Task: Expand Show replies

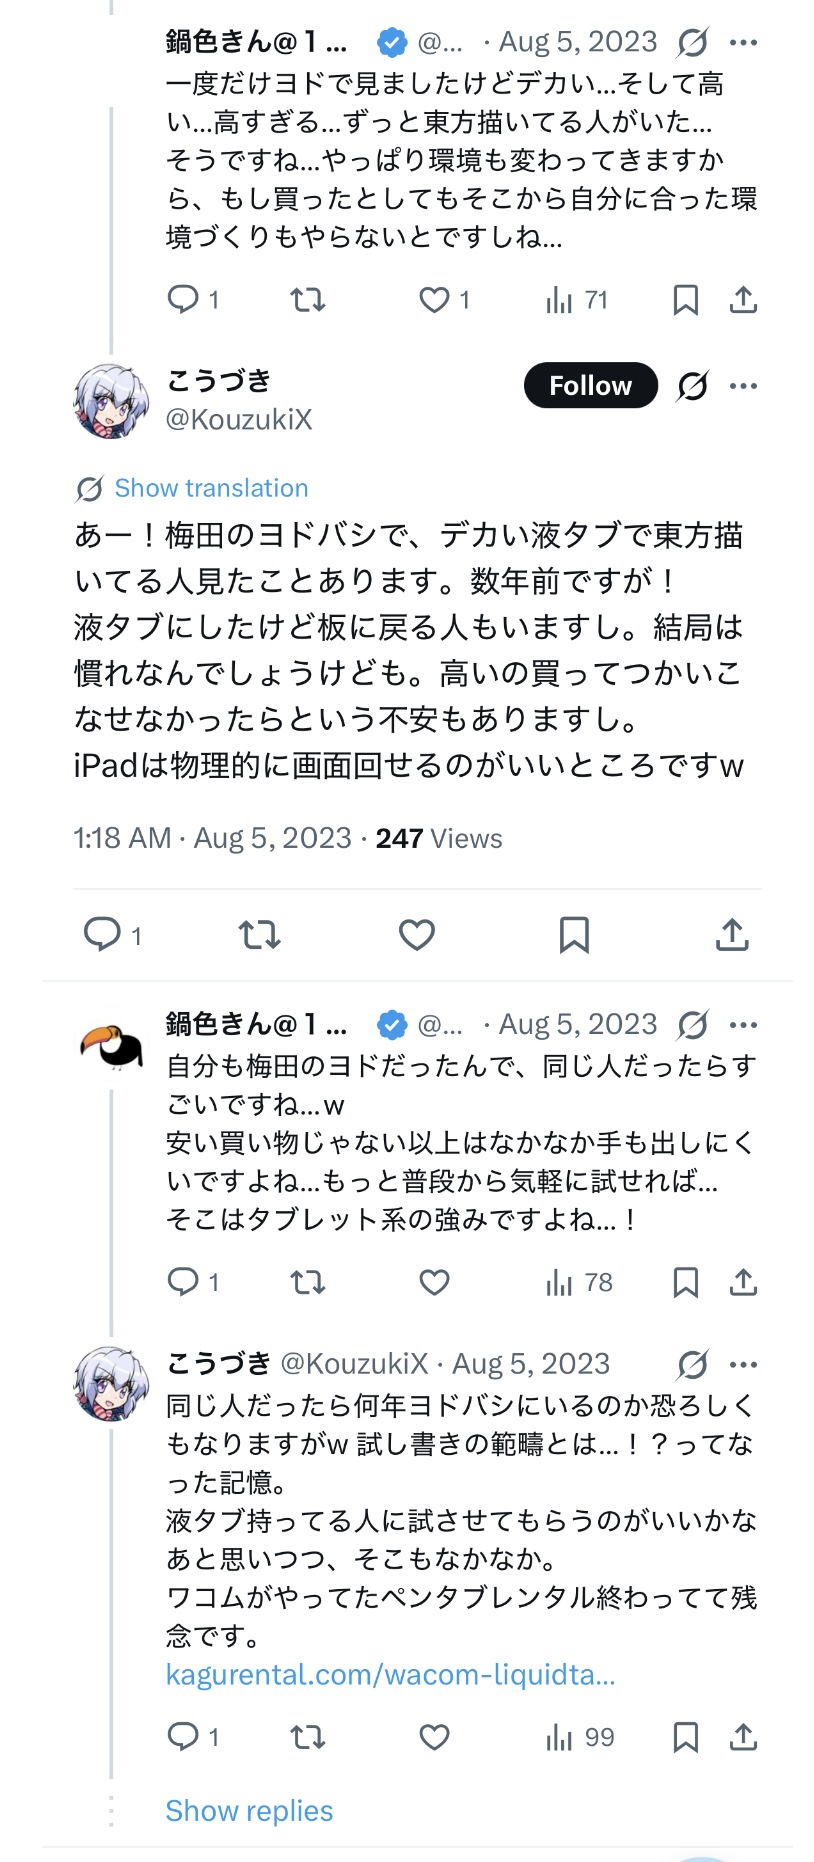Action: pyautogui.click(x=249, y=1811)
